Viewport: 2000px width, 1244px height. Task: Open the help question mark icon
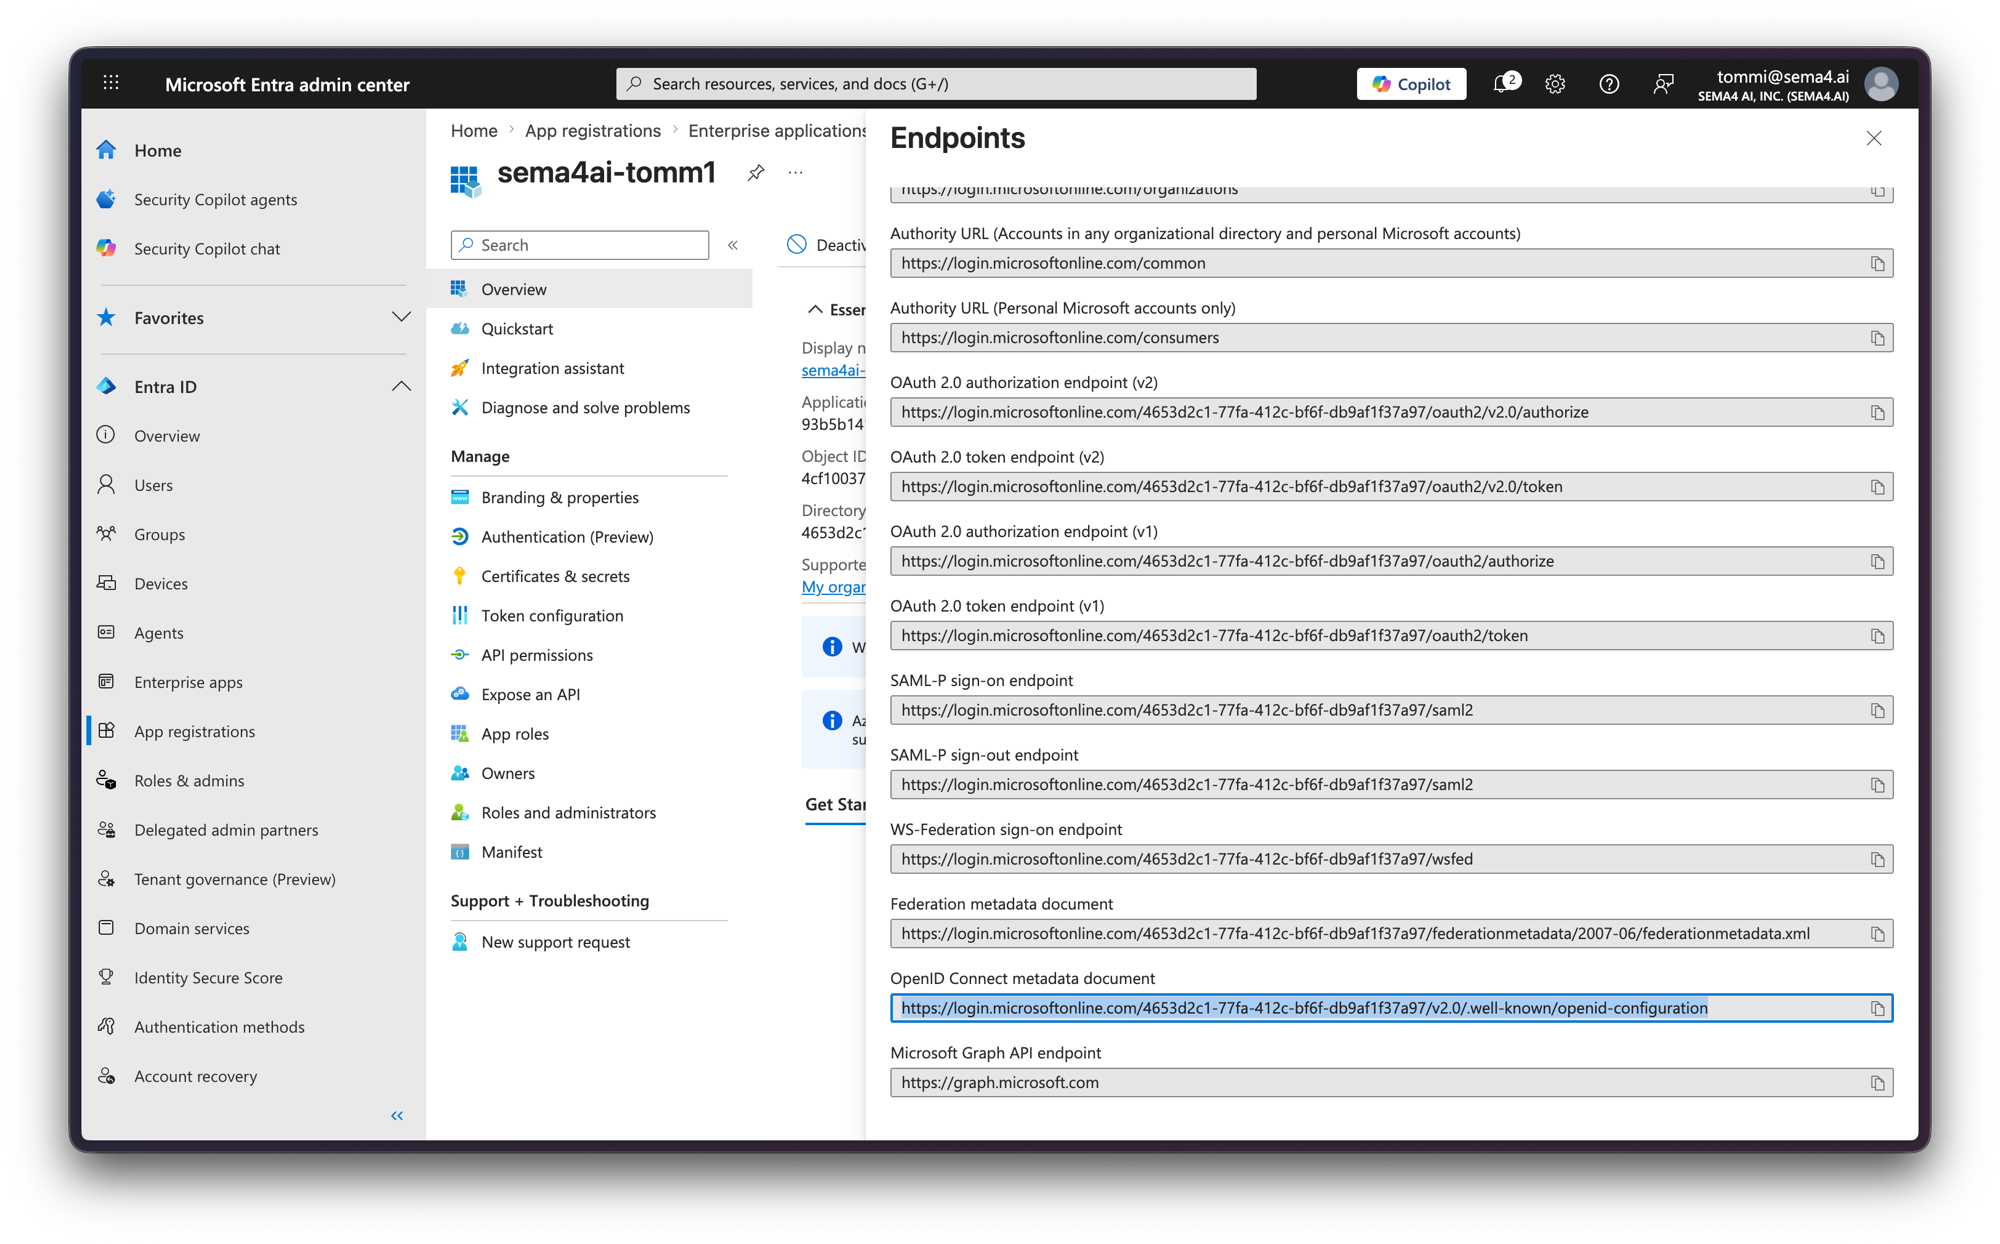(1608, 84)
